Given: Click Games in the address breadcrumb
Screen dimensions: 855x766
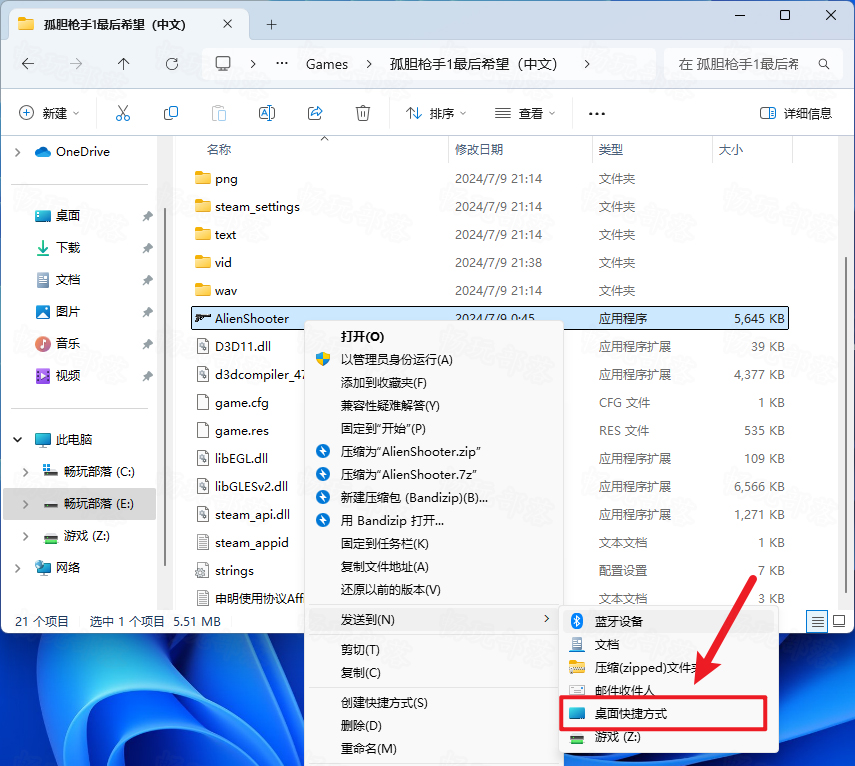Looking at the screenshot, I should coord(327,64).
